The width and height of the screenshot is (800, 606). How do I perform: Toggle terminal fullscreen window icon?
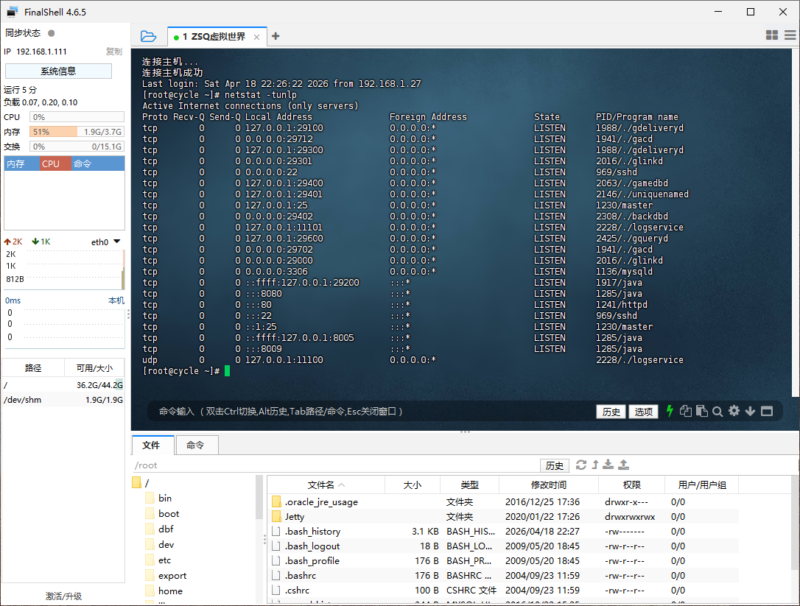pyautogui.click(x=766, y=411)
